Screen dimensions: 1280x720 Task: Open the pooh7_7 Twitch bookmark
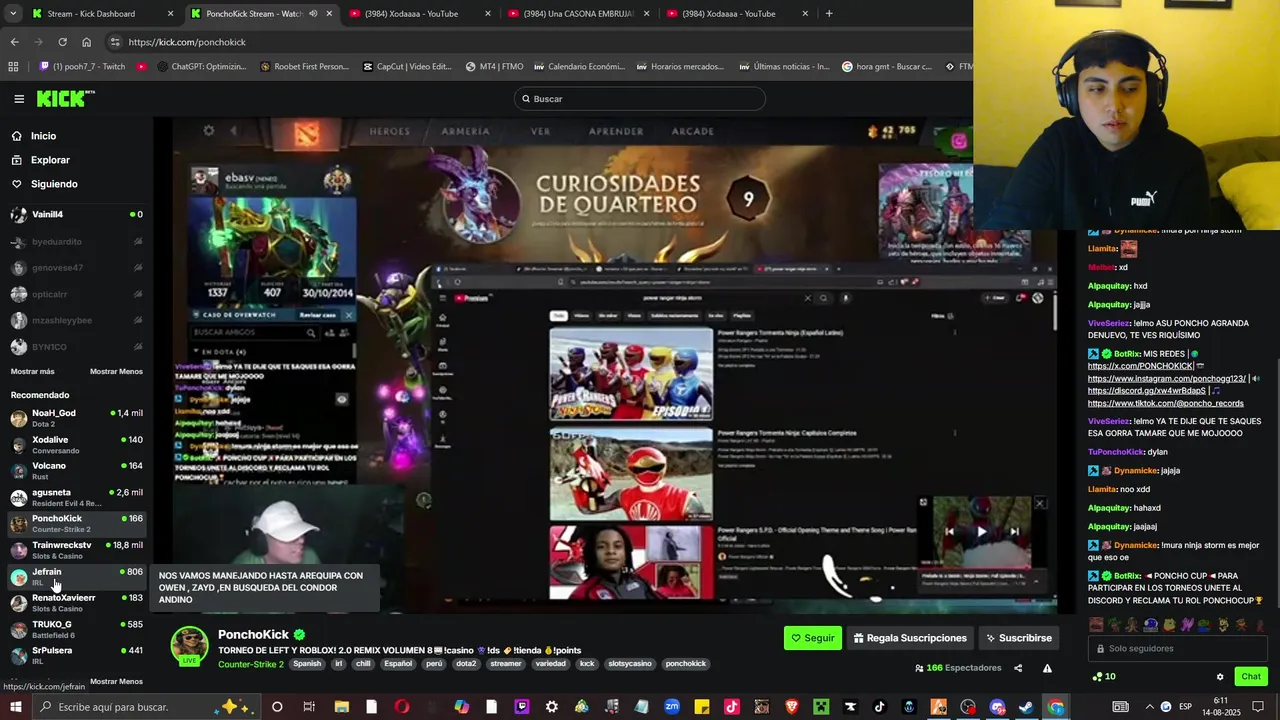click(x=82, y=67)
